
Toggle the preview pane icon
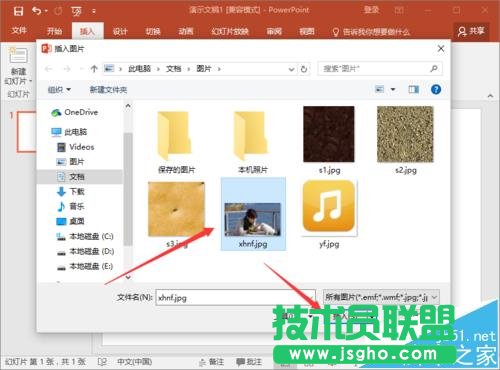click(x=414, y=89)
